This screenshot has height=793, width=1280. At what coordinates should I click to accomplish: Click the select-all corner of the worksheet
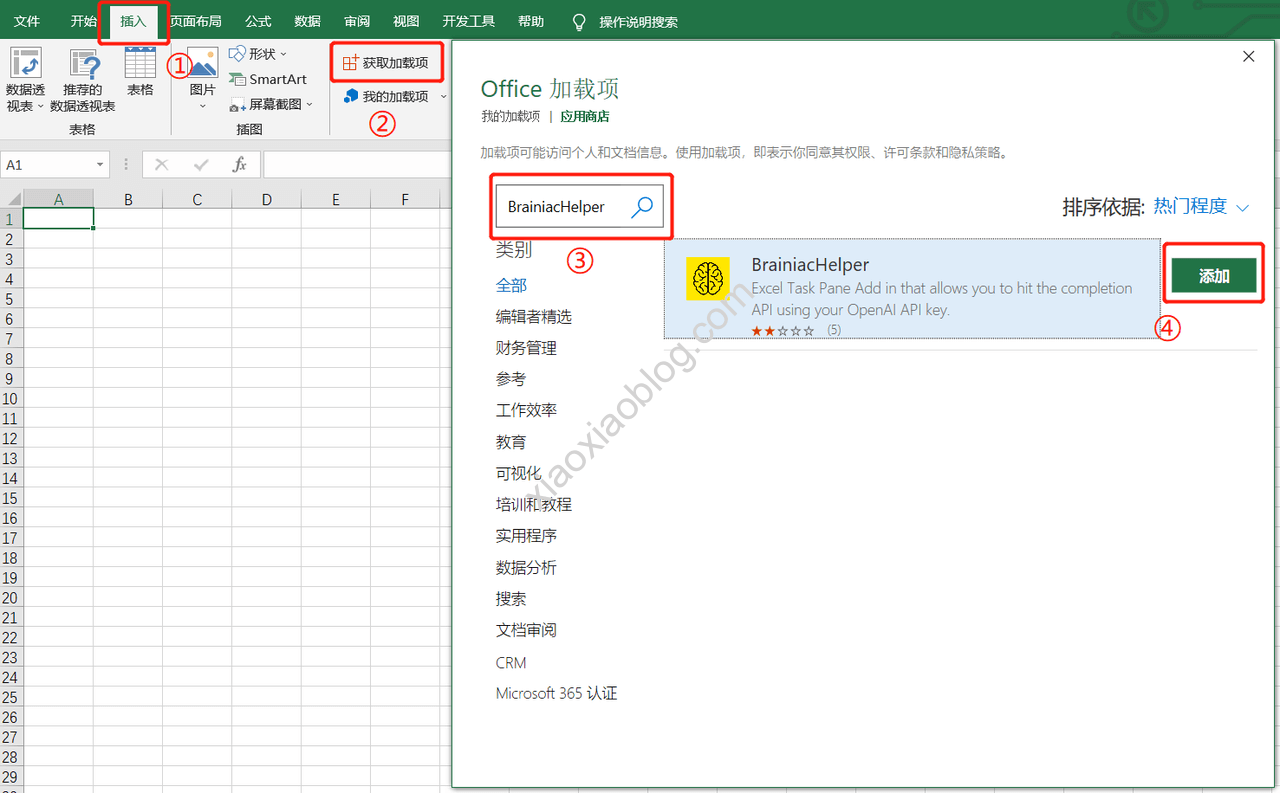[11, 199]
